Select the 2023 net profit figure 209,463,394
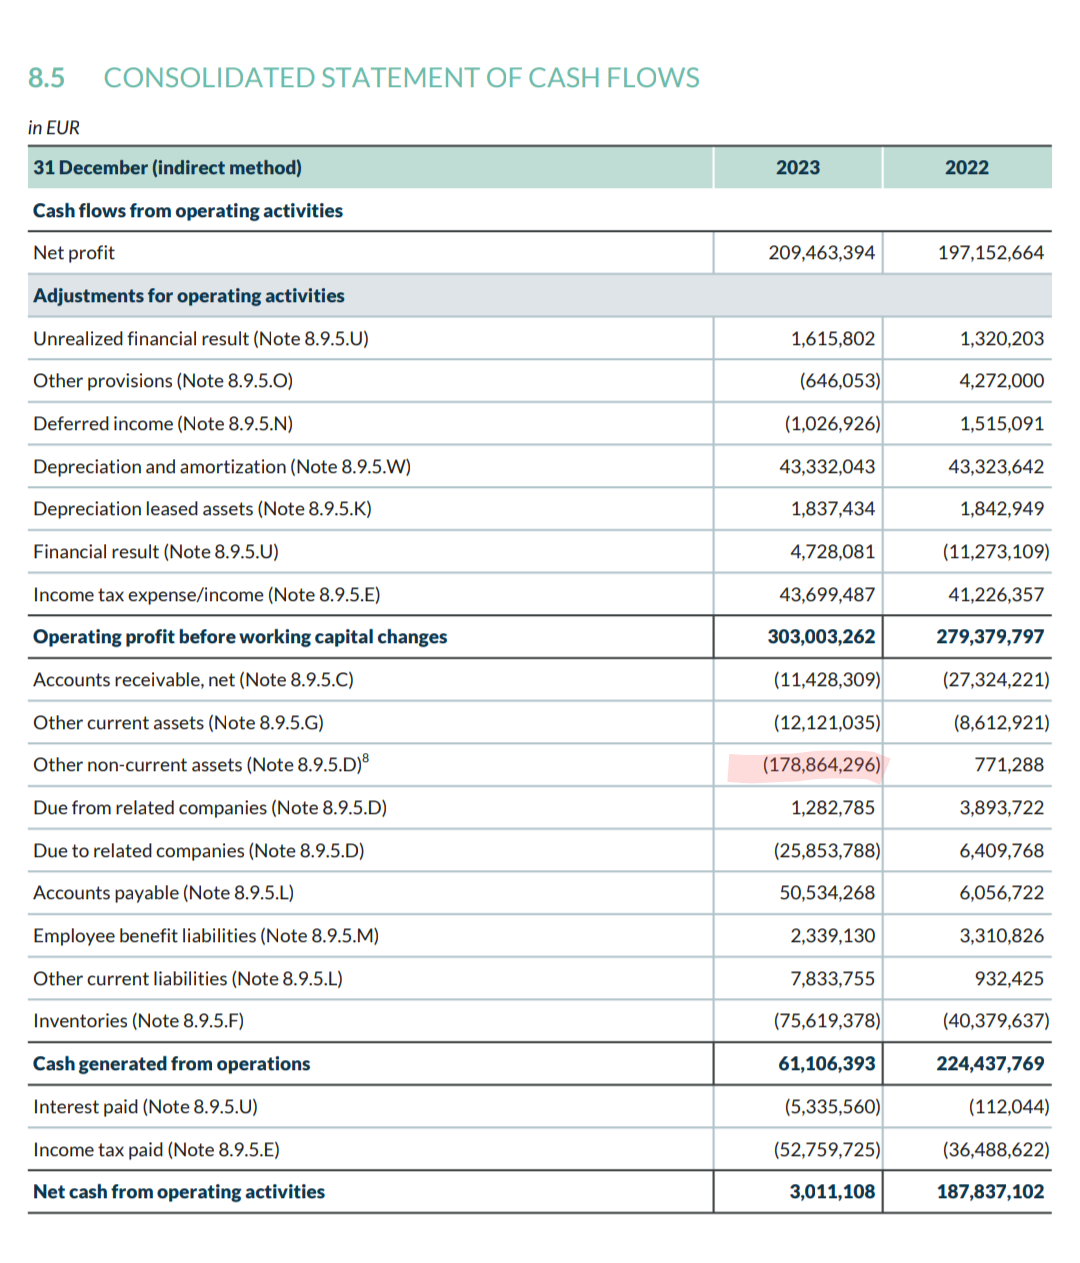1080x1263 pixels. click(821, 253)
